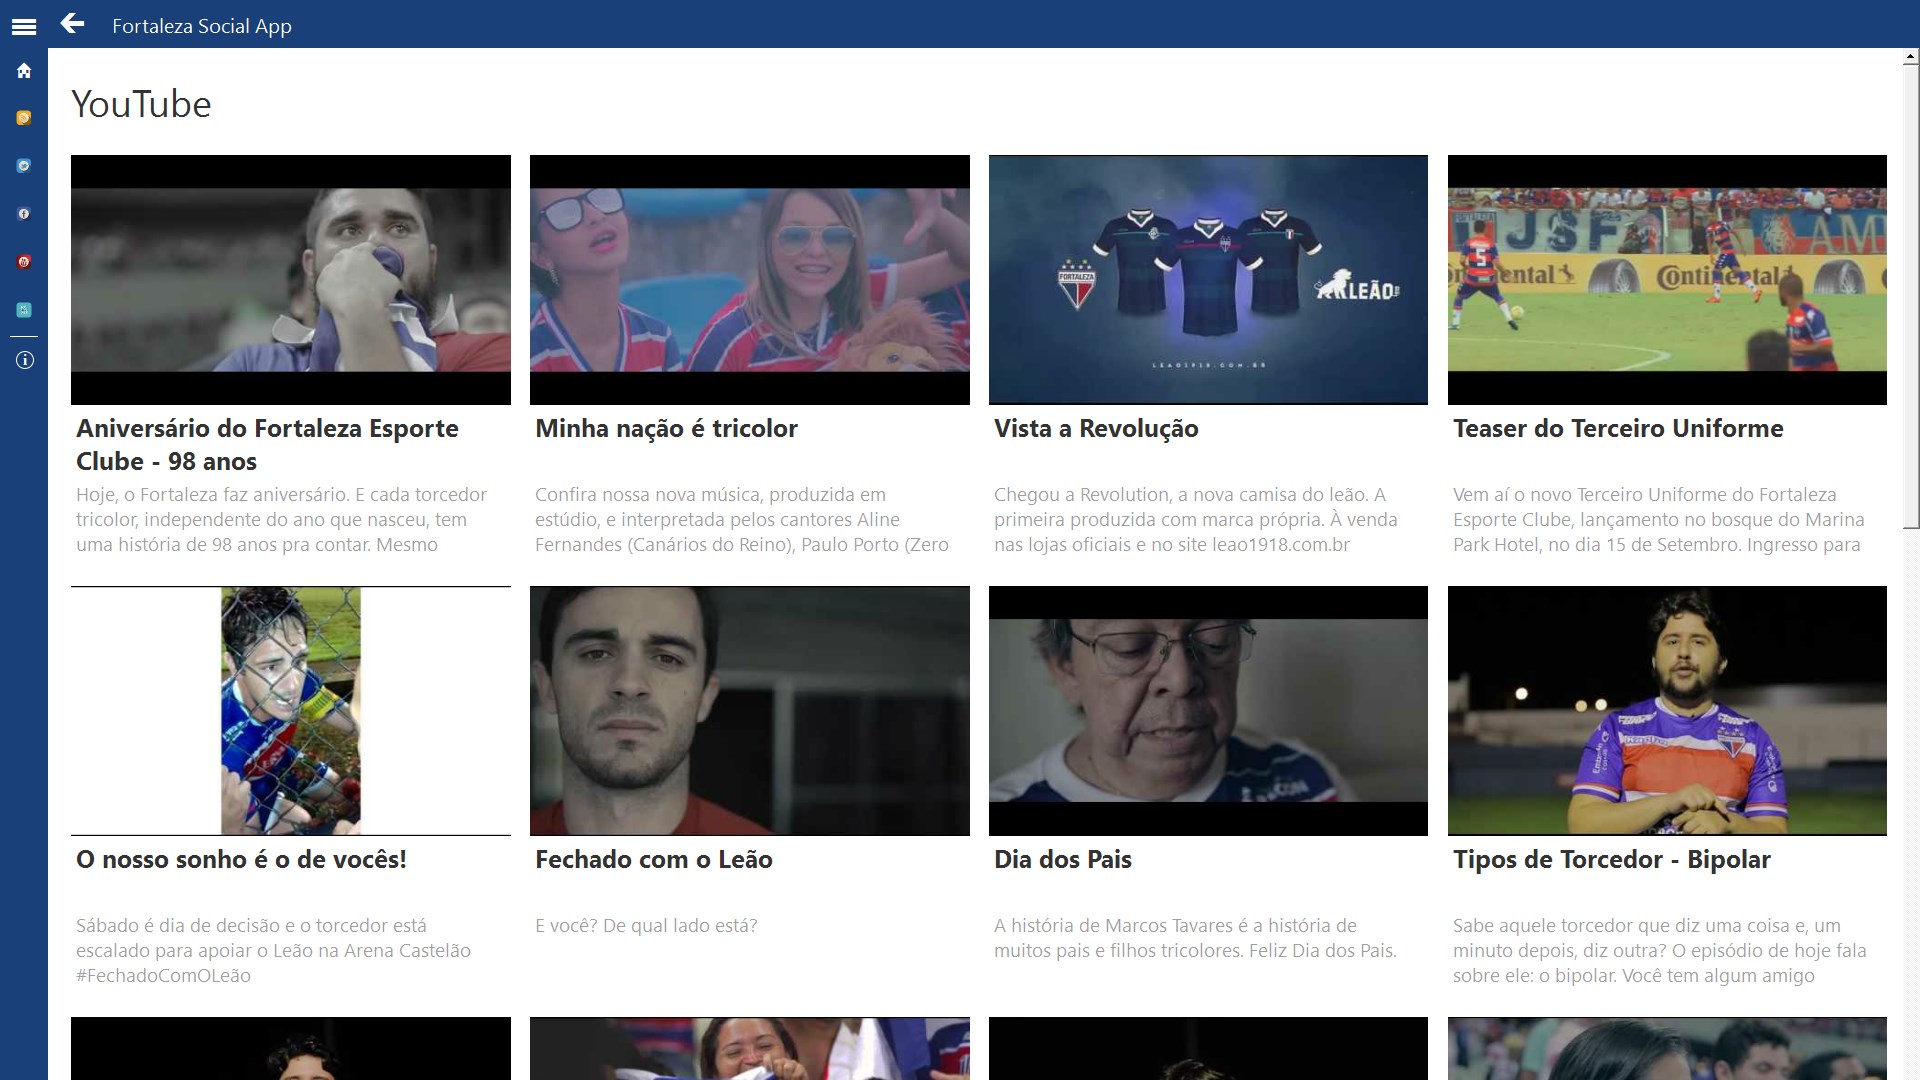Click 'O nosso sonho é o de vocês!' title
Screen dimensions: 1920x1080
coord(241,860)
